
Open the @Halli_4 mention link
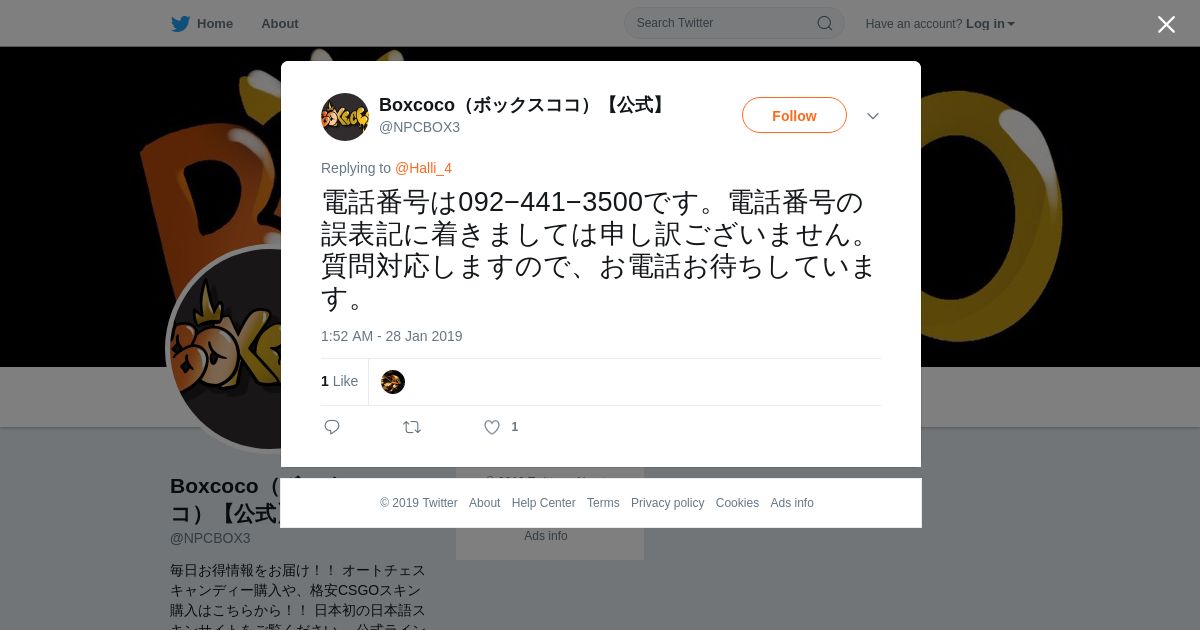423,168
